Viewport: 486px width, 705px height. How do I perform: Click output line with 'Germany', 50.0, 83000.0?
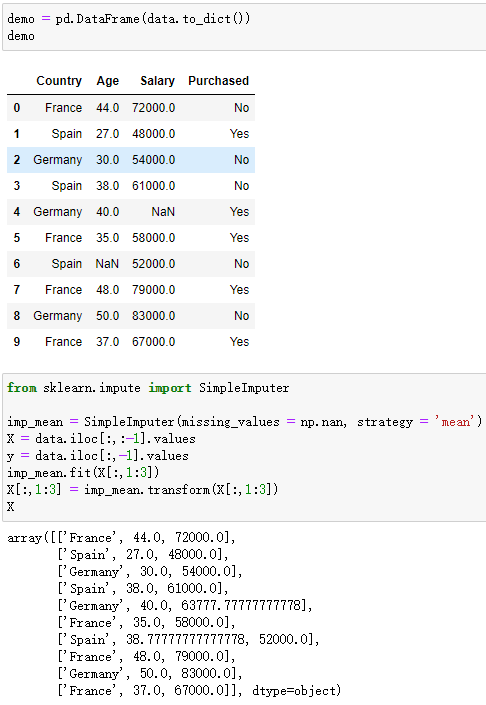(150, 674)
